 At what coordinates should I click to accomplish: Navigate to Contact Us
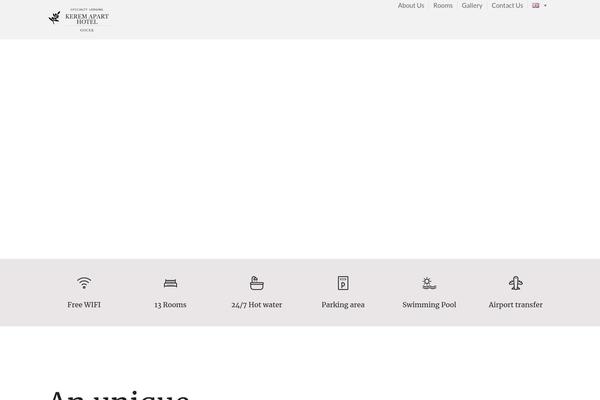click(507, 5)
